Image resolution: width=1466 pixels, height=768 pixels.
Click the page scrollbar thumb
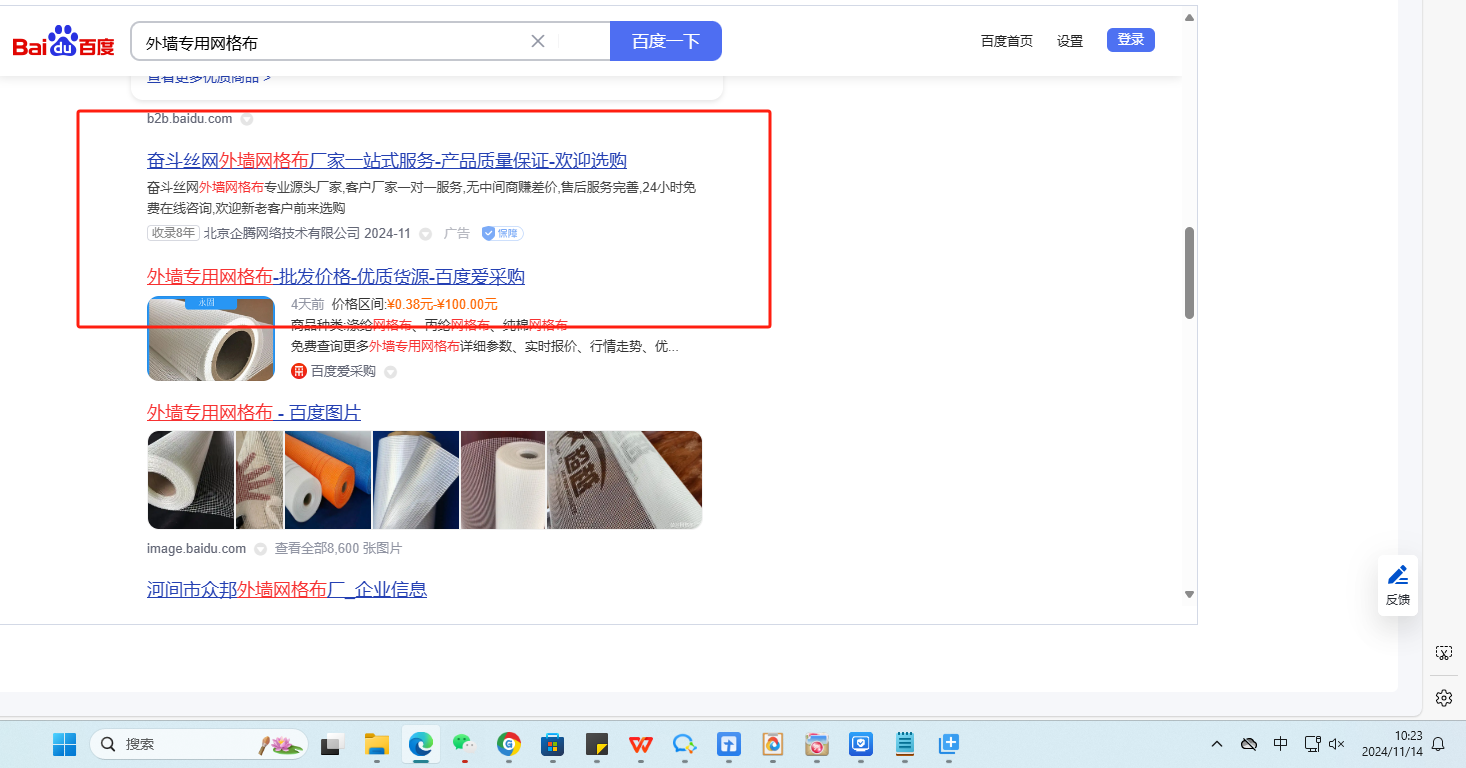pos(1189,273)
